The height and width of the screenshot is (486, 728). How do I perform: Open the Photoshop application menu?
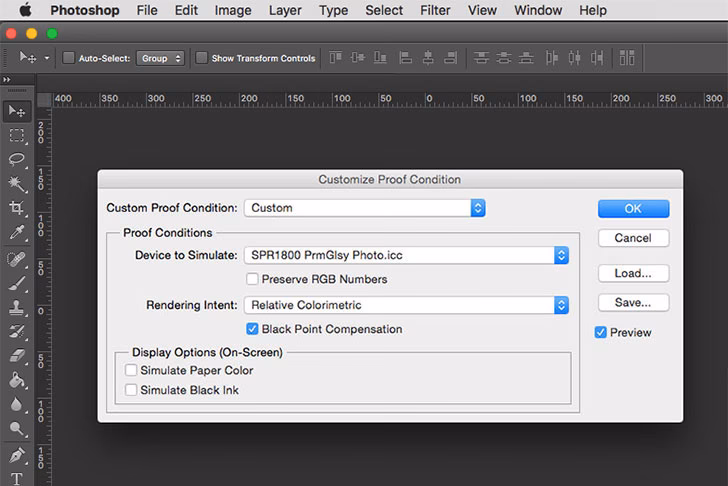pos(84,10)
